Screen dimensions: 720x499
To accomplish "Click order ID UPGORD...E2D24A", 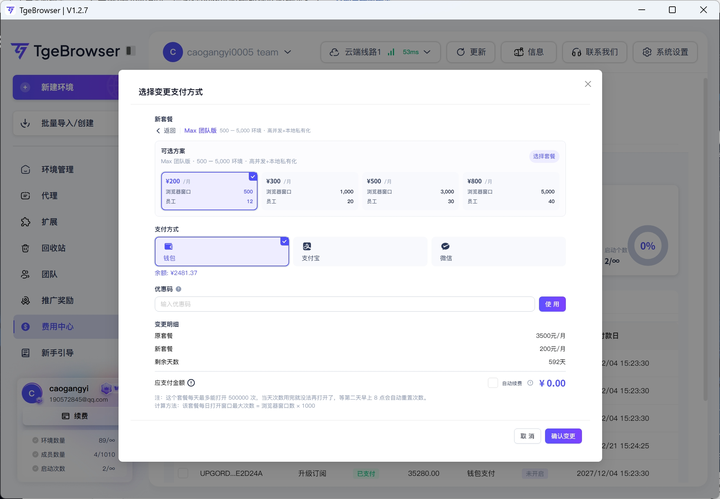I will [x=231, y=473].
